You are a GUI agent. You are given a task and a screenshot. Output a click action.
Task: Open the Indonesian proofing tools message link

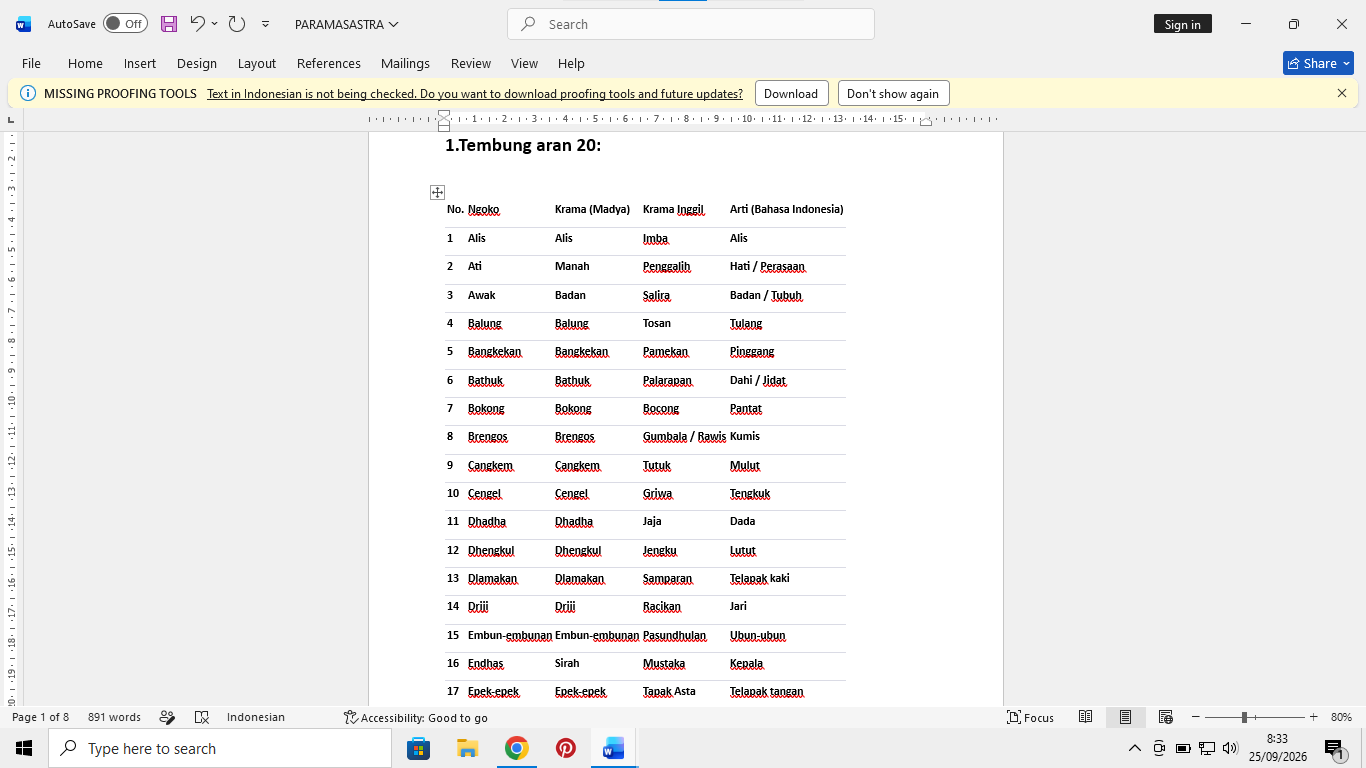point(475,94)
